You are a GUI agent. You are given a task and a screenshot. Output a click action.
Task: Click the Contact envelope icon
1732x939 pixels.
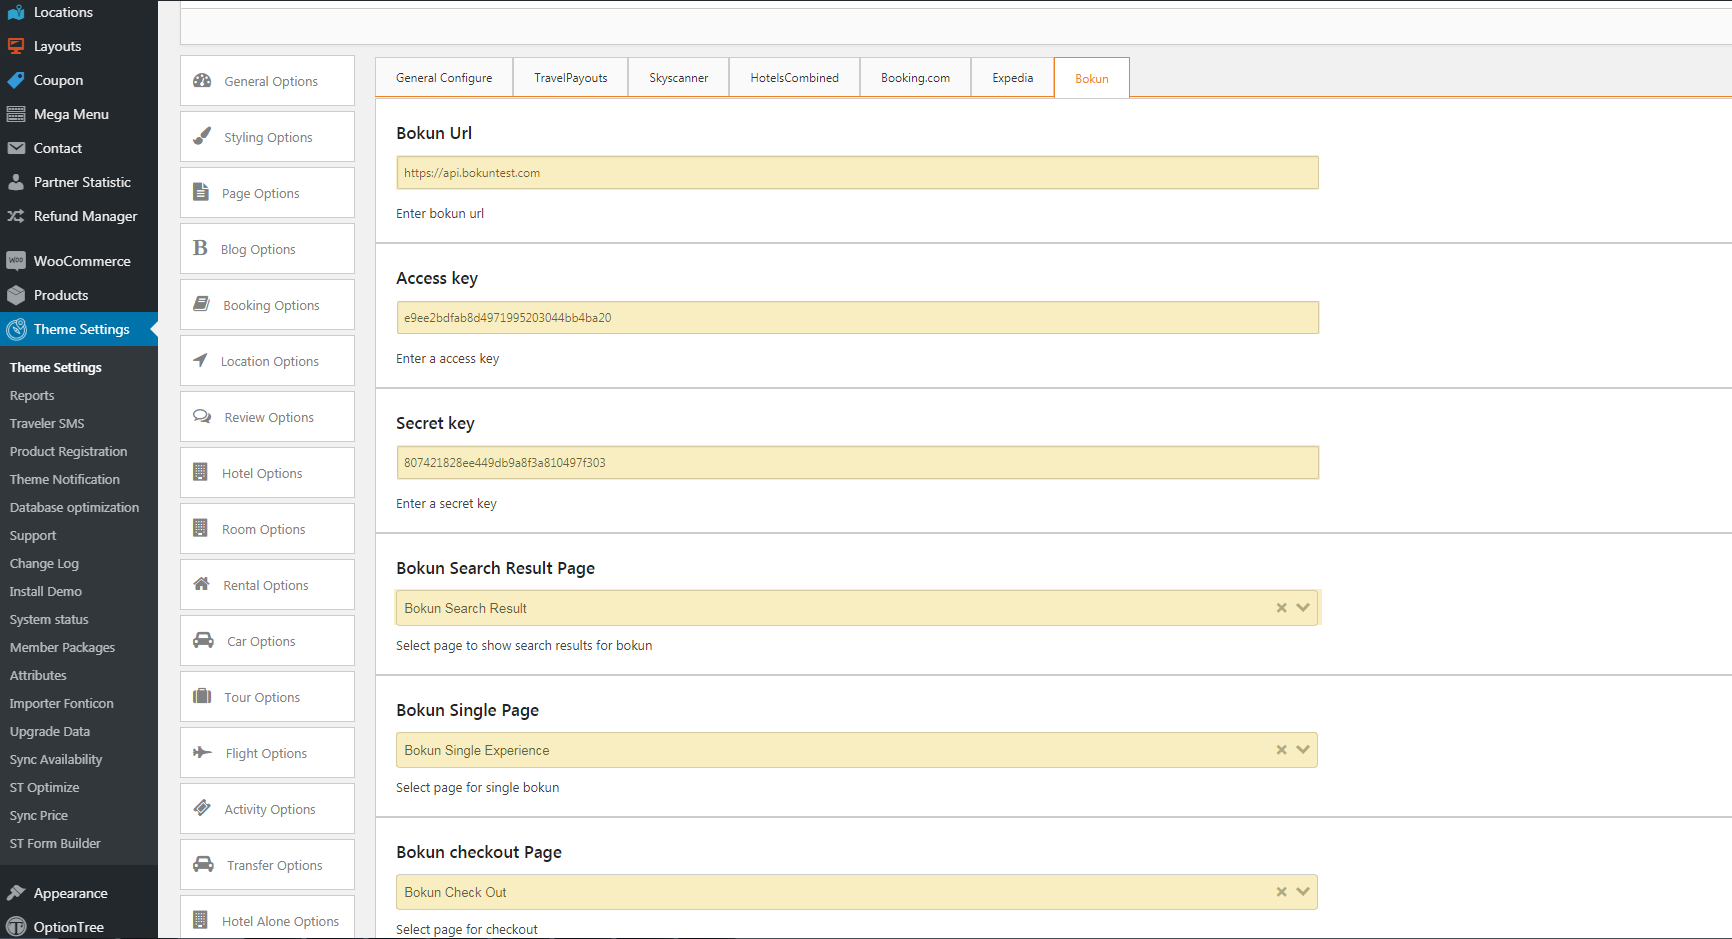coord(16,148)
